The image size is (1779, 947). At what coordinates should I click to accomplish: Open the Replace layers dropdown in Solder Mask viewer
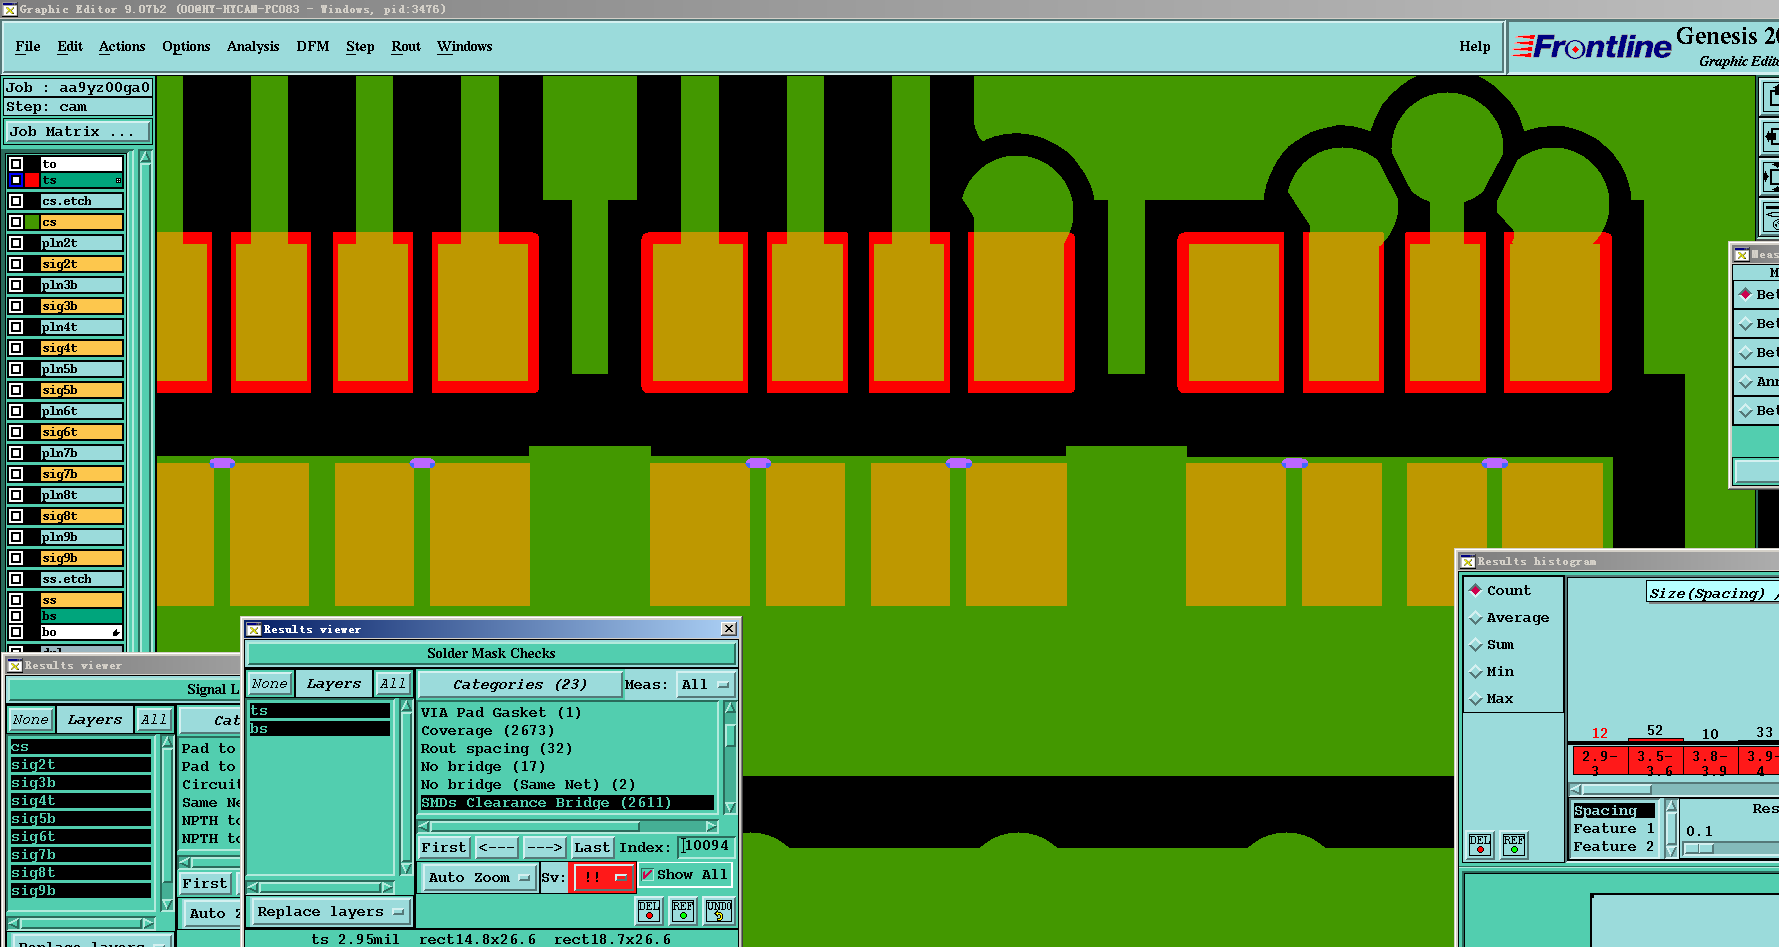[x=329, y=912]
